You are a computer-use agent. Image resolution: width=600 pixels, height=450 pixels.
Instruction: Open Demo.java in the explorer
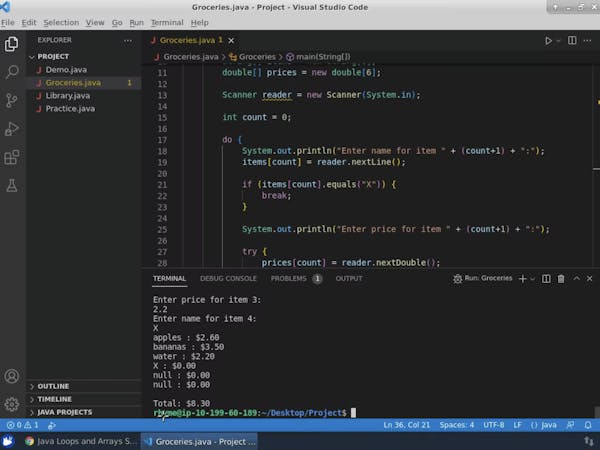(84, 70)
